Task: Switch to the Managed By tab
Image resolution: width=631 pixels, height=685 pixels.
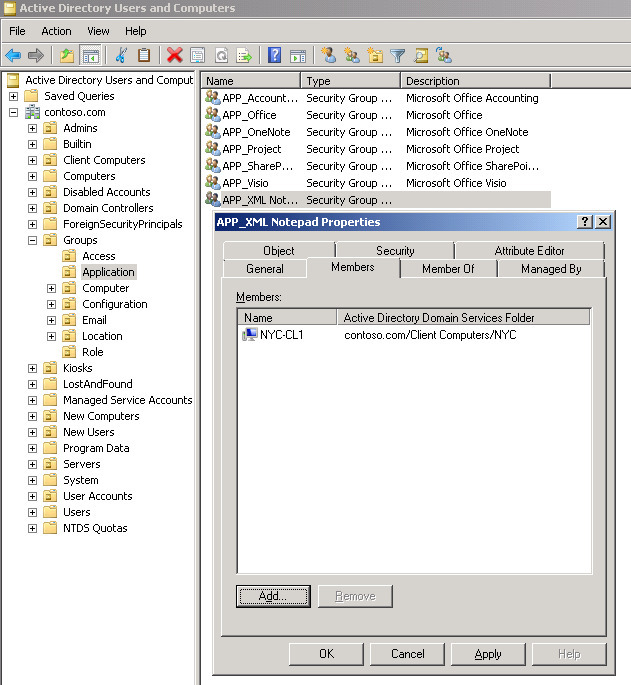Action: [551, 269]
